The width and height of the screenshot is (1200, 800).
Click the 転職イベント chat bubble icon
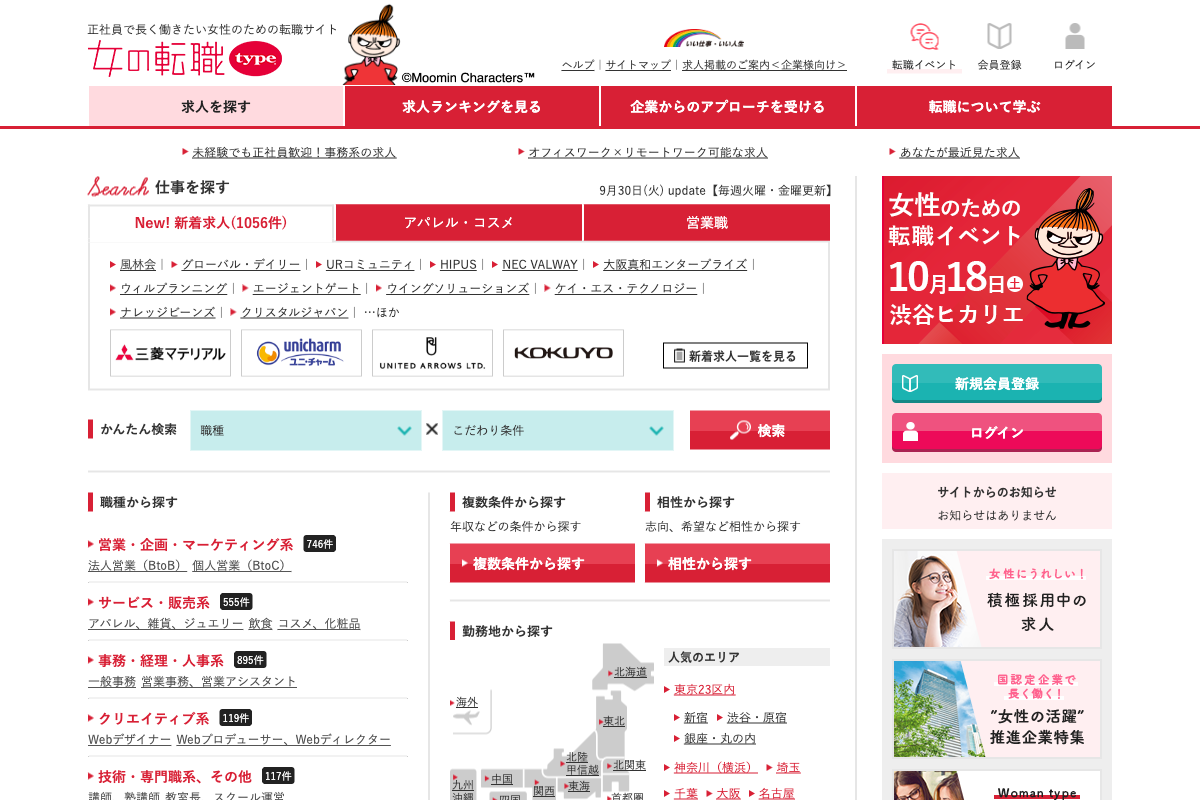point(924,38)
